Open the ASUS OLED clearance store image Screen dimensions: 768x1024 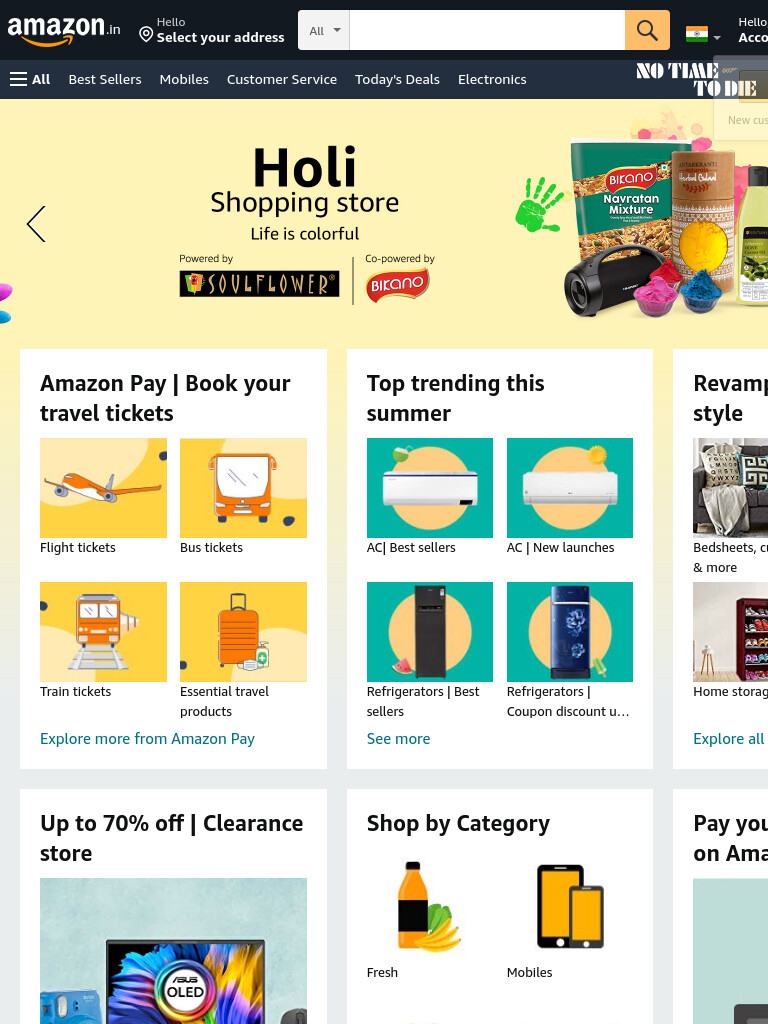coord(173,951)
